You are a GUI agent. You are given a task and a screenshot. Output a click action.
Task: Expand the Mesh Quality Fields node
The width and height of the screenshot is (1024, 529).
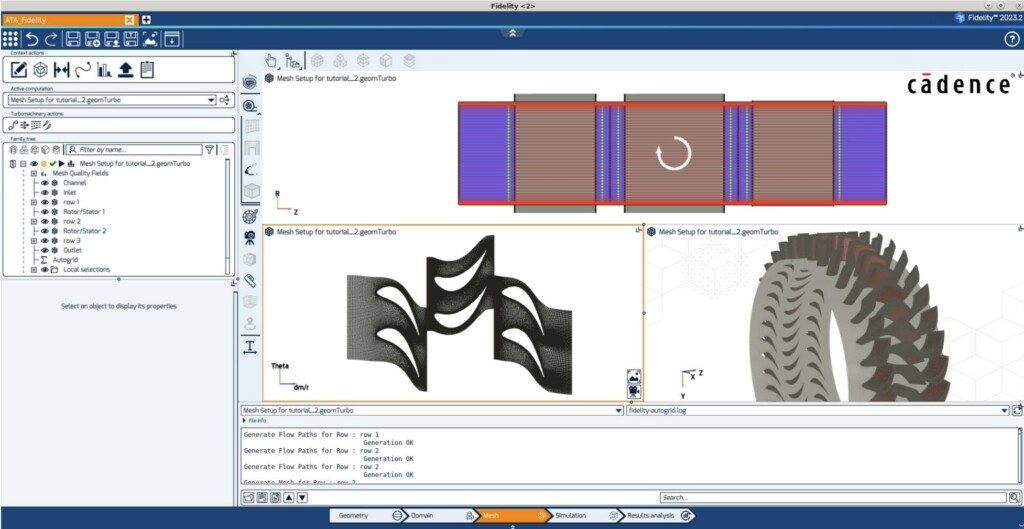[x=34, y=174]
